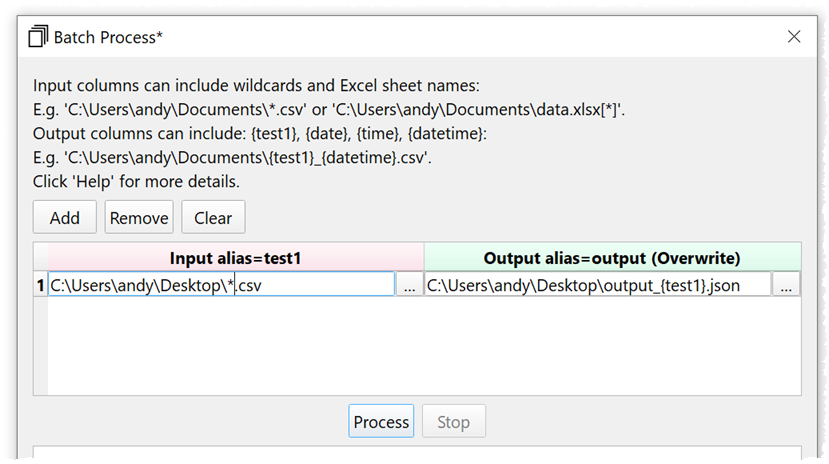Image resolution: width=829 pixels, height=464 pixels.
Task: Select row number 1 header
Action: (x=41, y=285)
